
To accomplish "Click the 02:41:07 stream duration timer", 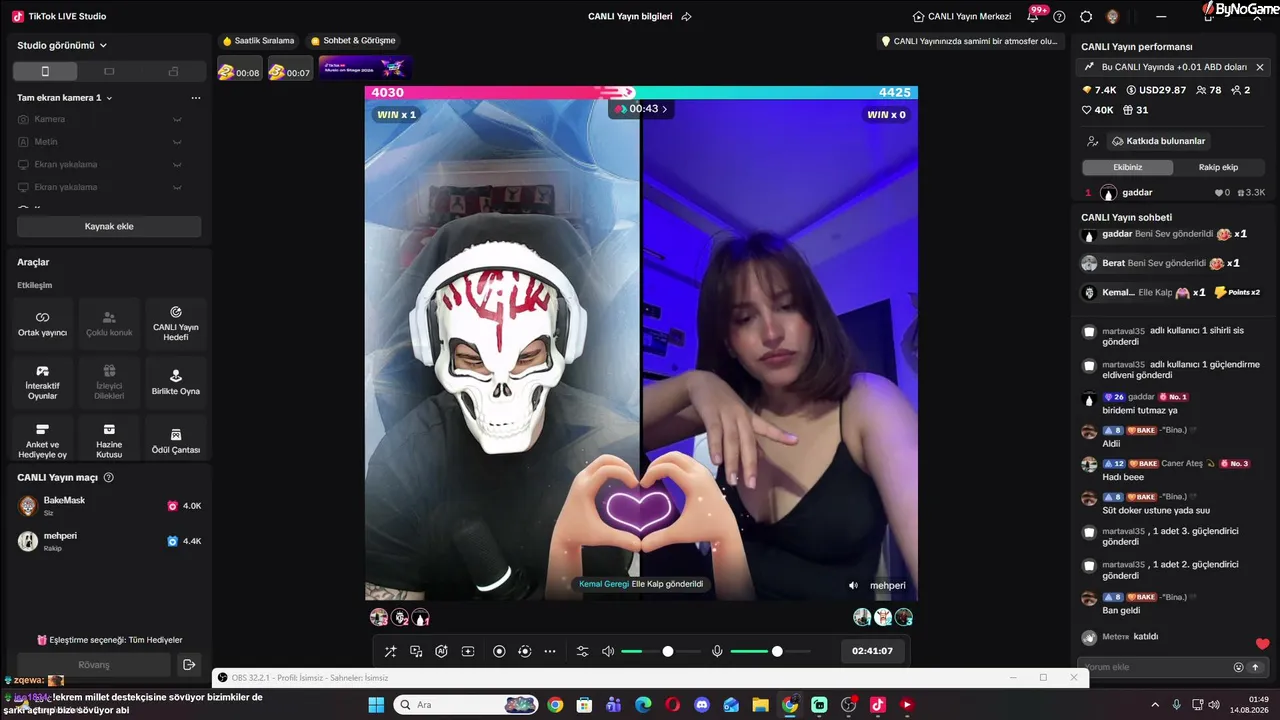I will [872, 651].
